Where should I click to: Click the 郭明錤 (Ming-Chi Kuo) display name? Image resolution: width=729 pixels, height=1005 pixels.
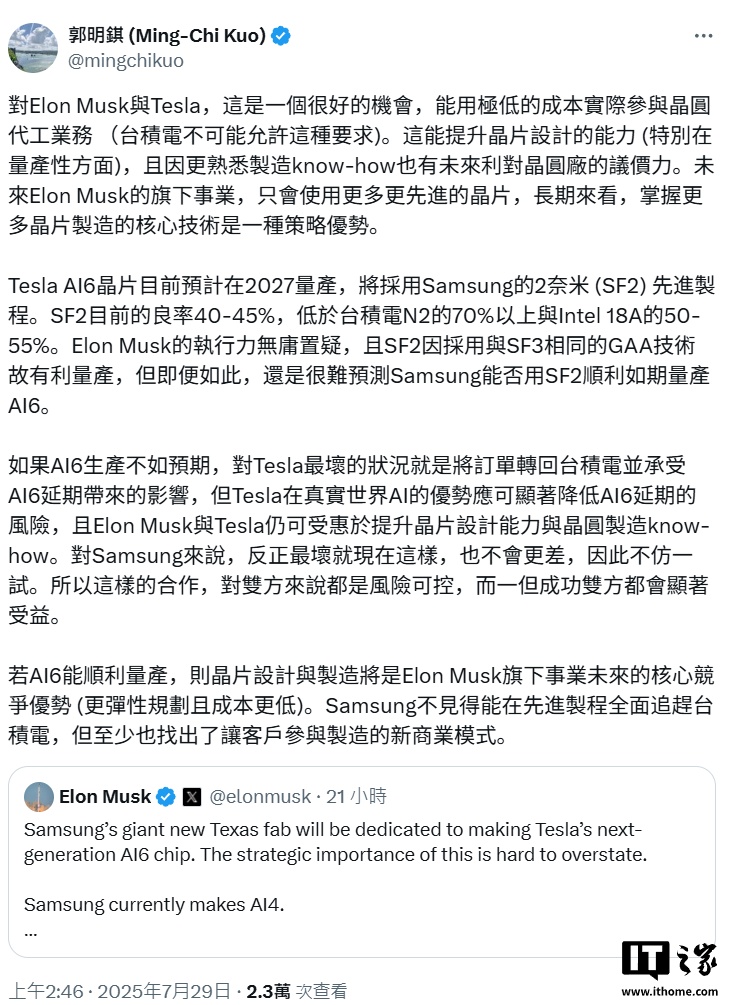(167, 35)
